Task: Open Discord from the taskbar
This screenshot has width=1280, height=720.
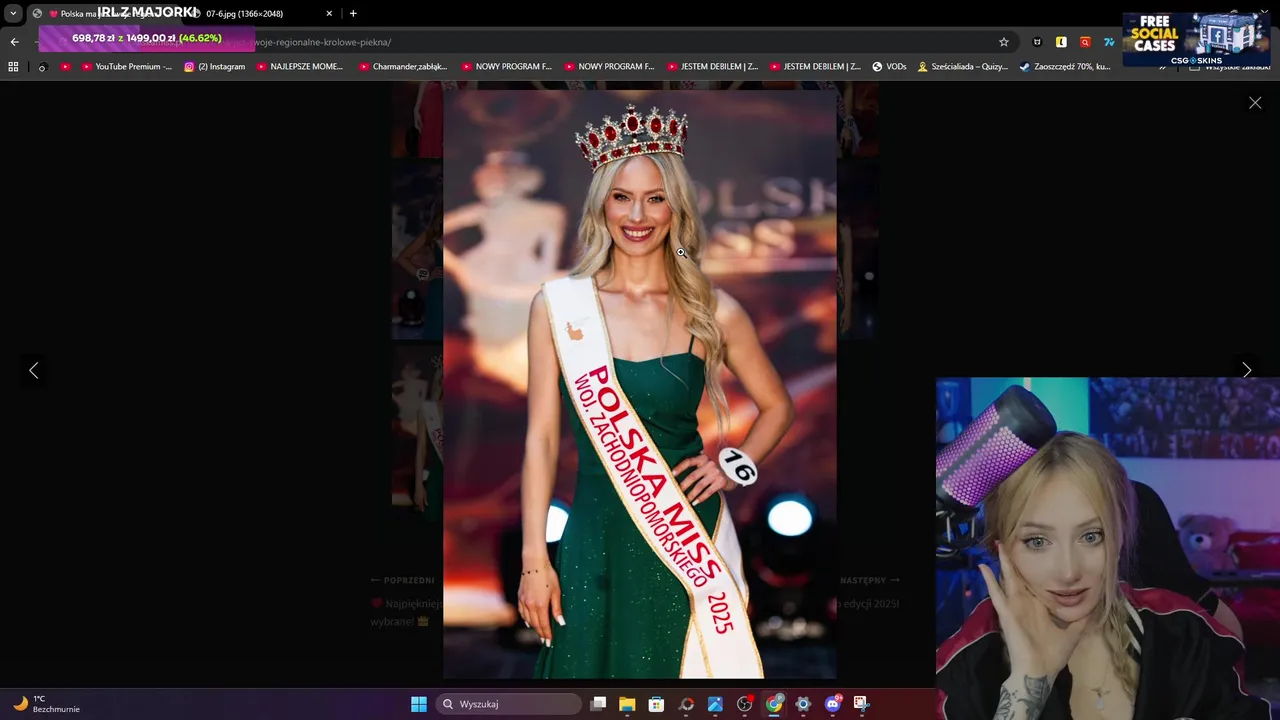Action: tap(832, 704)
